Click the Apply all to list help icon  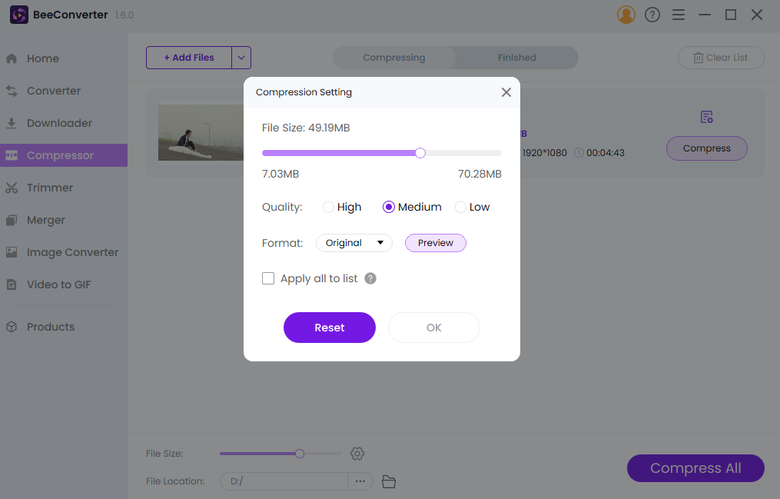tap(370, 279)
